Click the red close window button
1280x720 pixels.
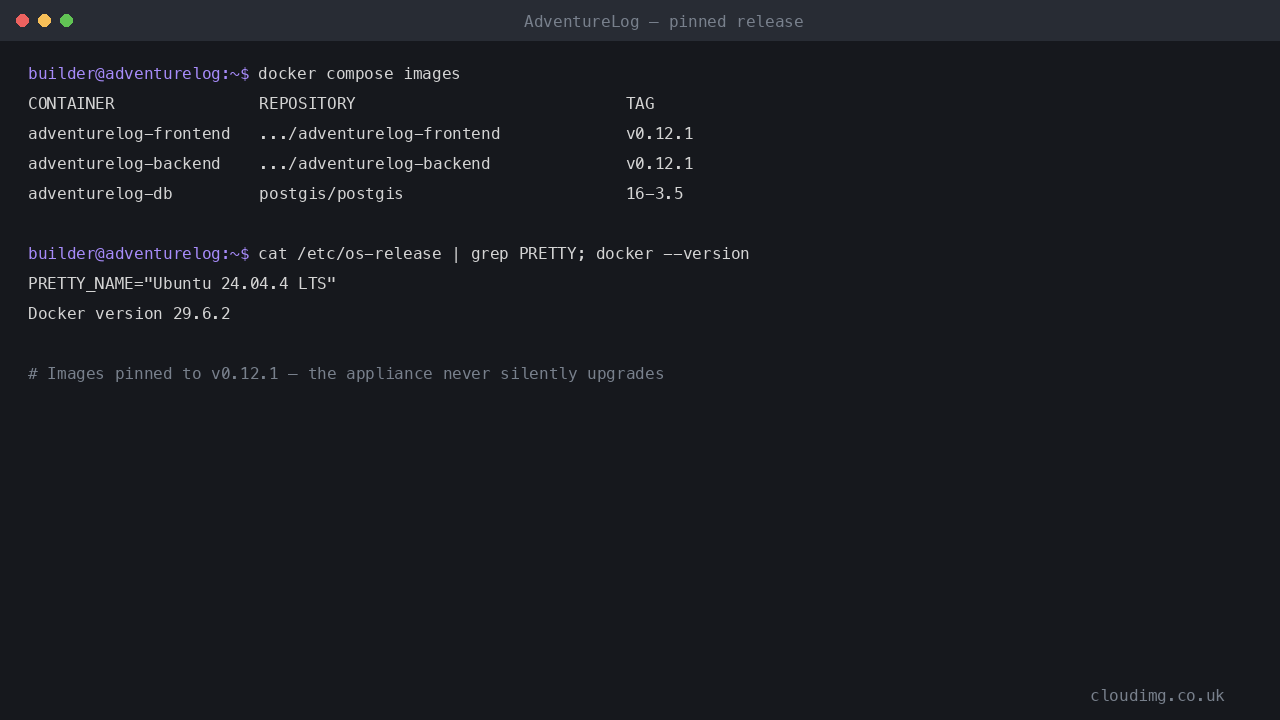(22, 21)
